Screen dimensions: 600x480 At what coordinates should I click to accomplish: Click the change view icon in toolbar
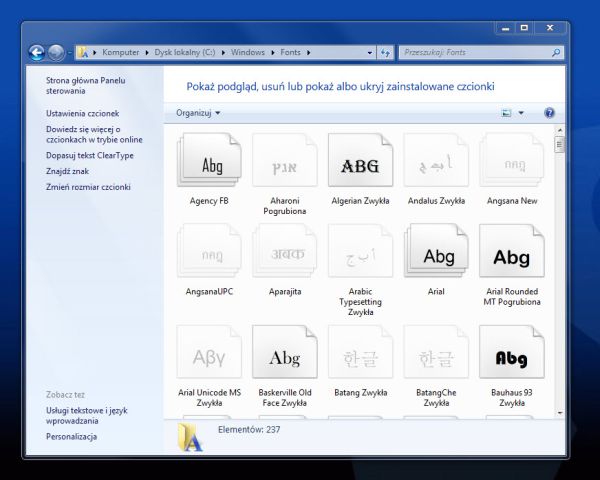(x=506, y=113)
